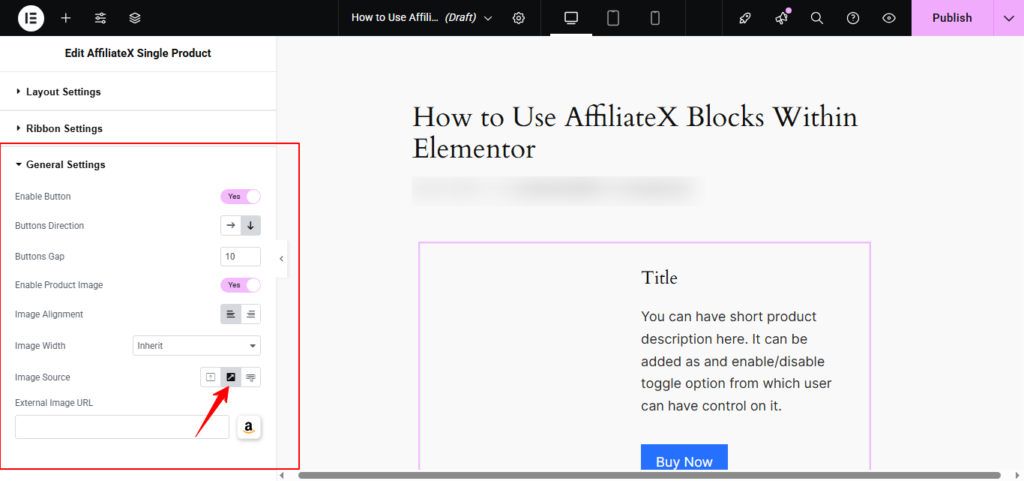This screenshot has height=481, width=1024.
Task: Open the help question mark icon
Action: click(853, 18)
